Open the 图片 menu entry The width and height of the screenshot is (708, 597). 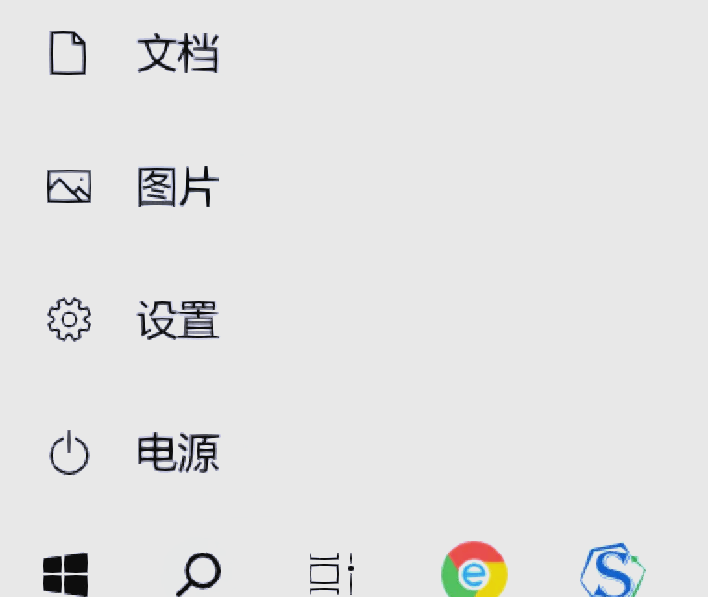pos(354,186)
